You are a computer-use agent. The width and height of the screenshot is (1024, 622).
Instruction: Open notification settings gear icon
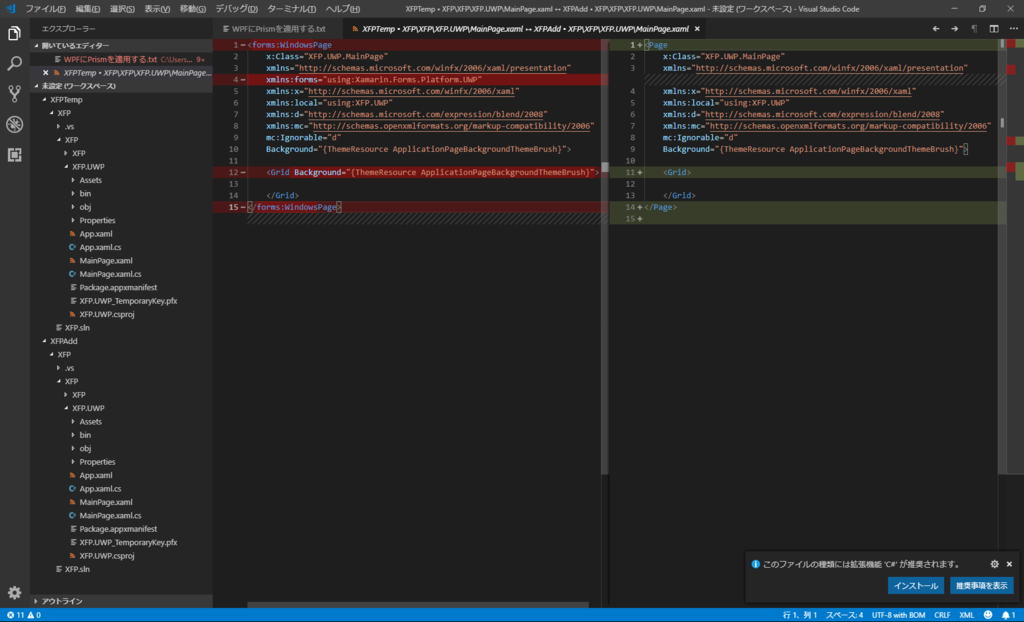tap(995, 564)
